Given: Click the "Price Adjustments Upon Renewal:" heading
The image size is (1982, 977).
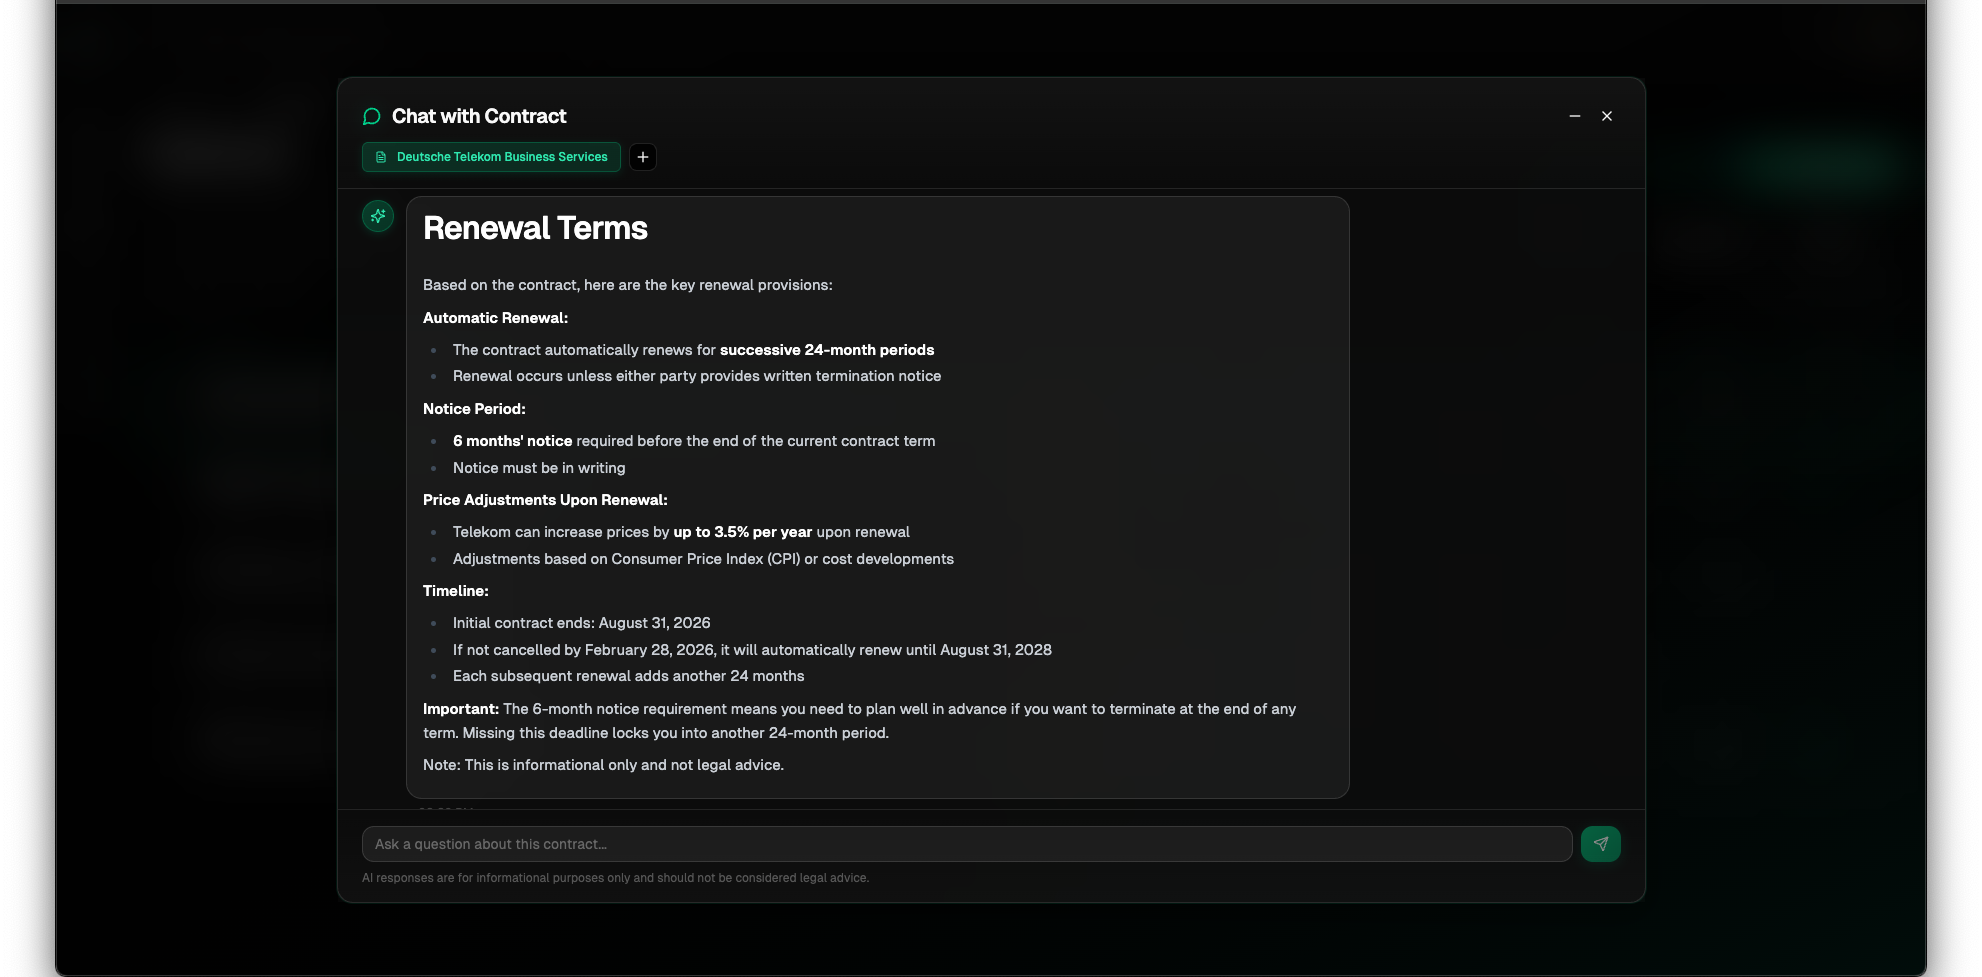Looking at the screenshot, I should tap(545, 499).
